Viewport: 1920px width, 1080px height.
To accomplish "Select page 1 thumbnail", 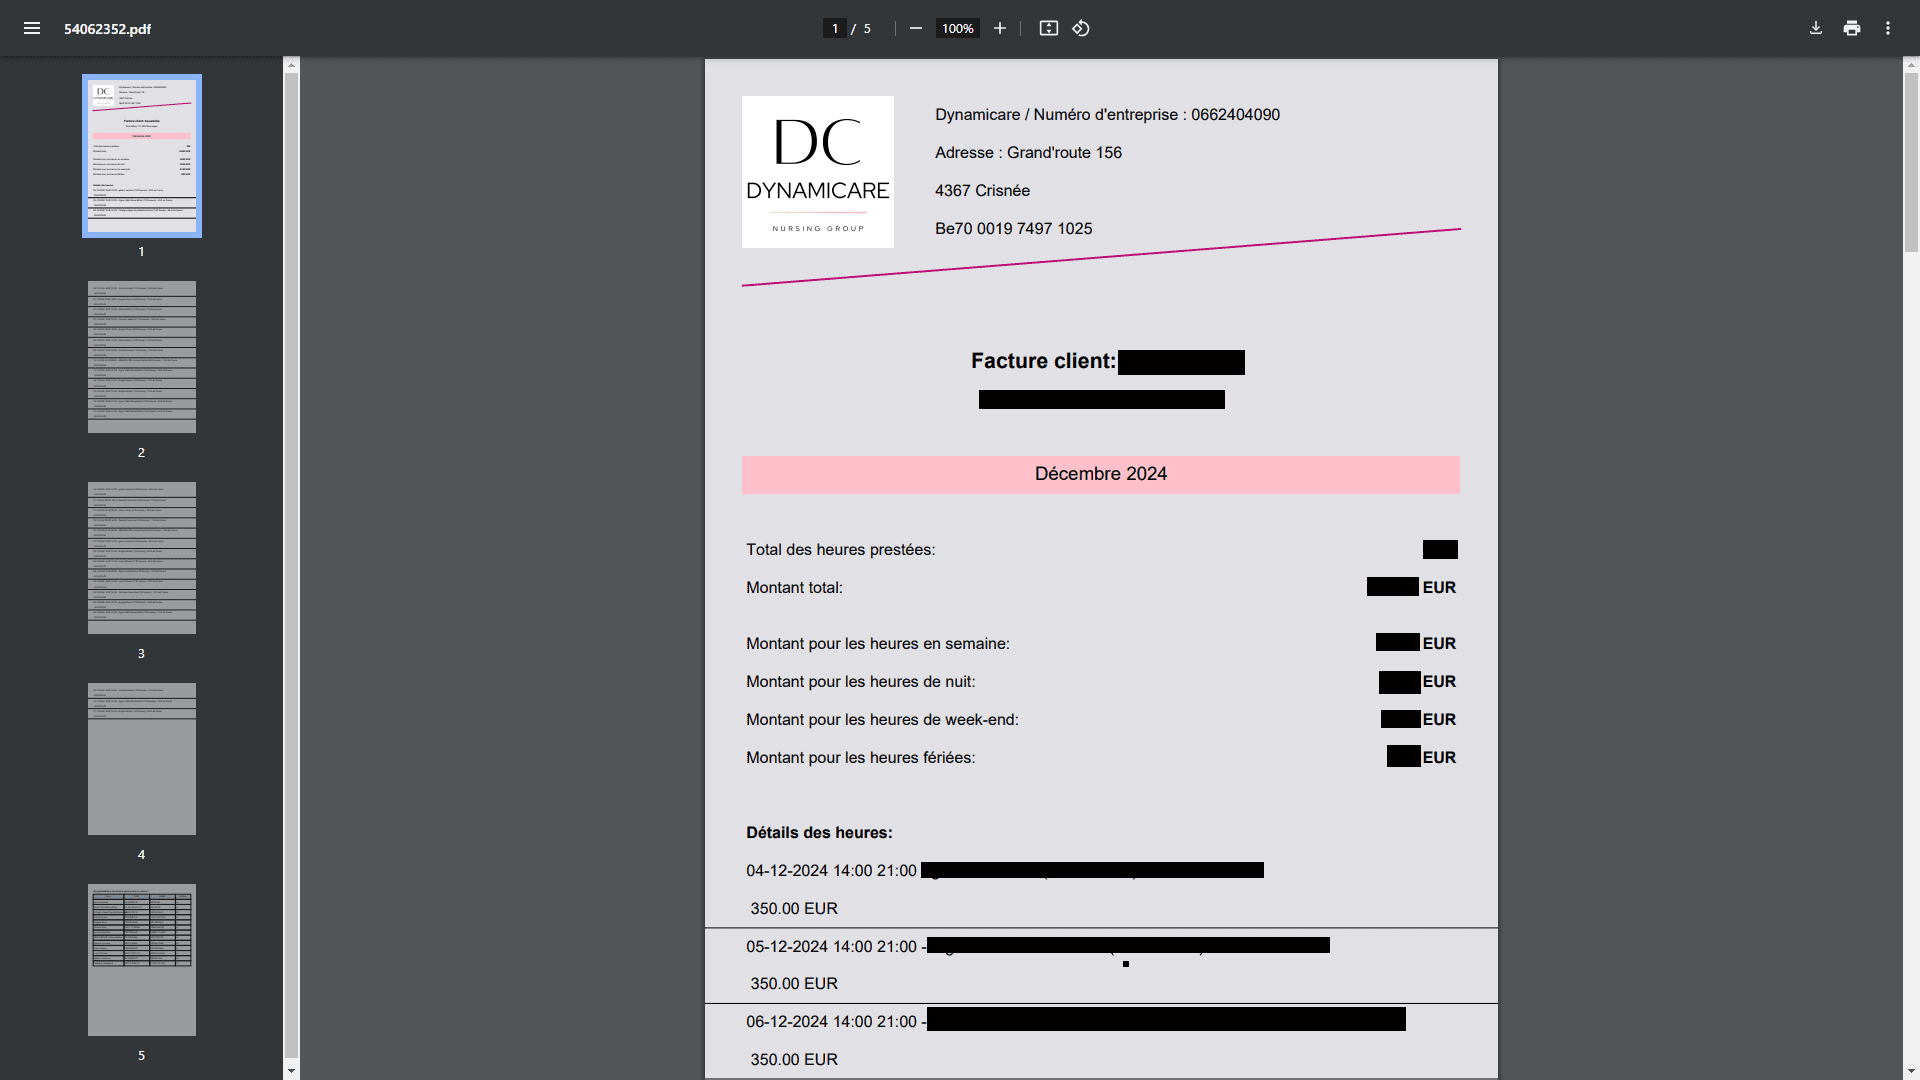I will (x=142, y=156).
